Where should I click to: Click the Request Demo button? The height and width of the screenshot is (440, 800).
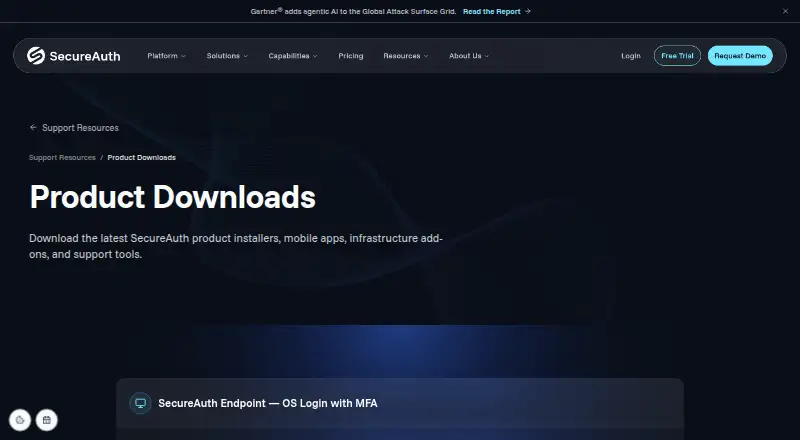tap(740, 56)
